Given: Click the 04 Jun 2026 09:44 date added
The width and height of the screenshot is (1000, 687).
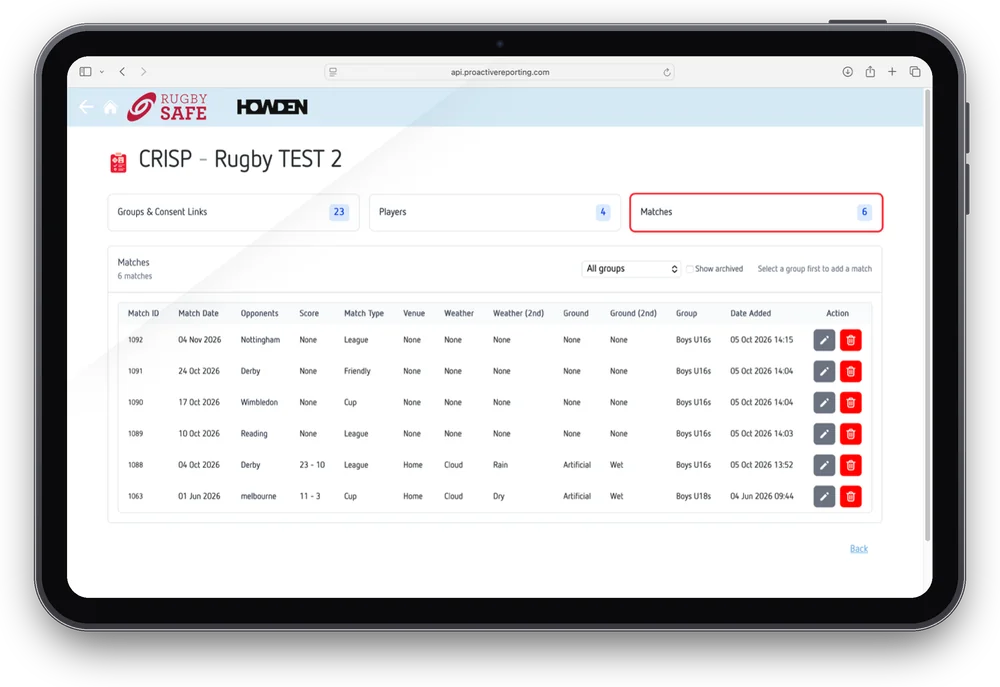Looking at the screenshot, I should pos(761,496).
